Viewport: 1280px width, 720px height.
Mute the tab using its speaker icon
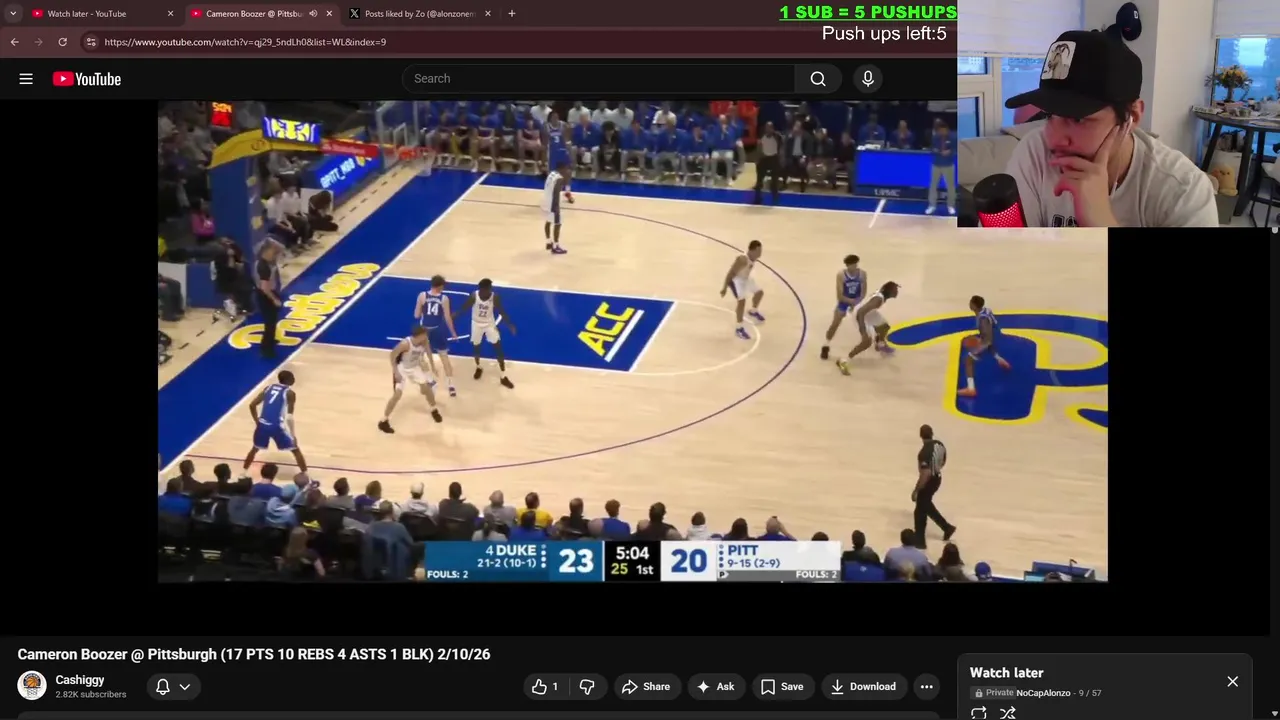(313, 14)
